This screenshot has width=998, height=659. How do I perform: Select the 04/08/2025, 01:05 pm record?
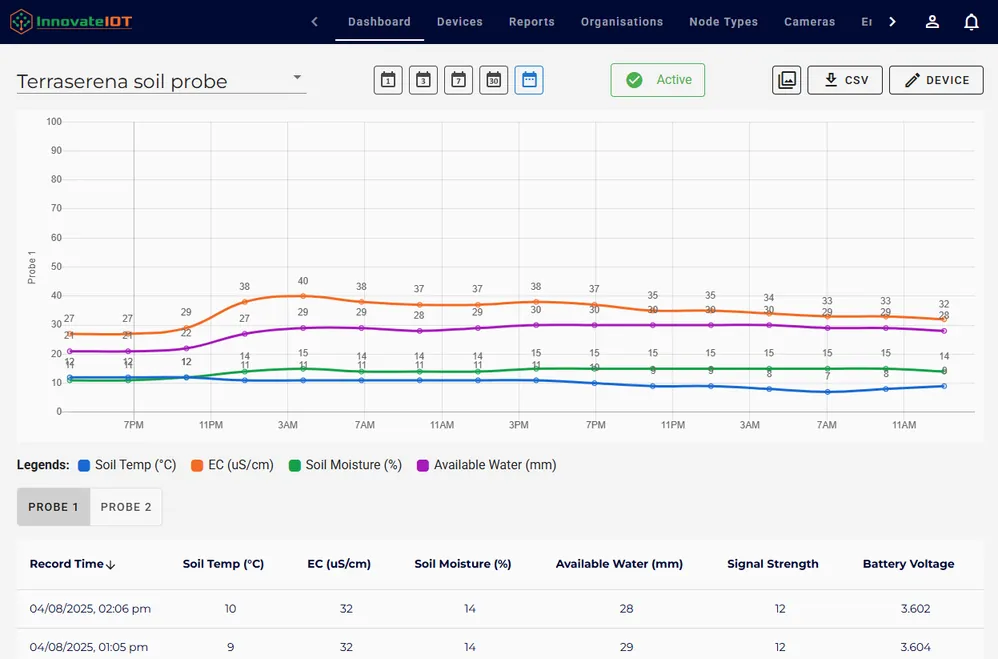(x=500, y=644)
